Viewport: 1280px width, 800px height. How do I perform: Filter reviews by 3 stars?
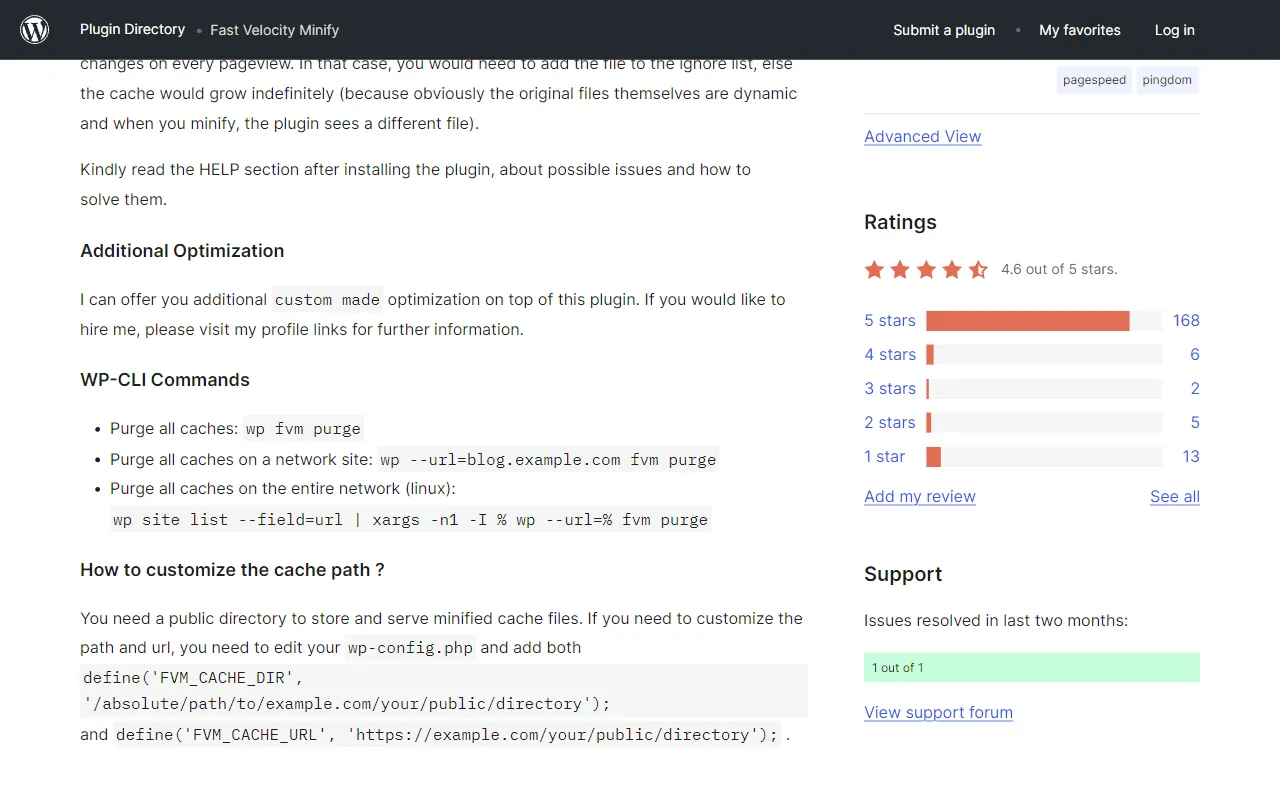click(890, 388)
